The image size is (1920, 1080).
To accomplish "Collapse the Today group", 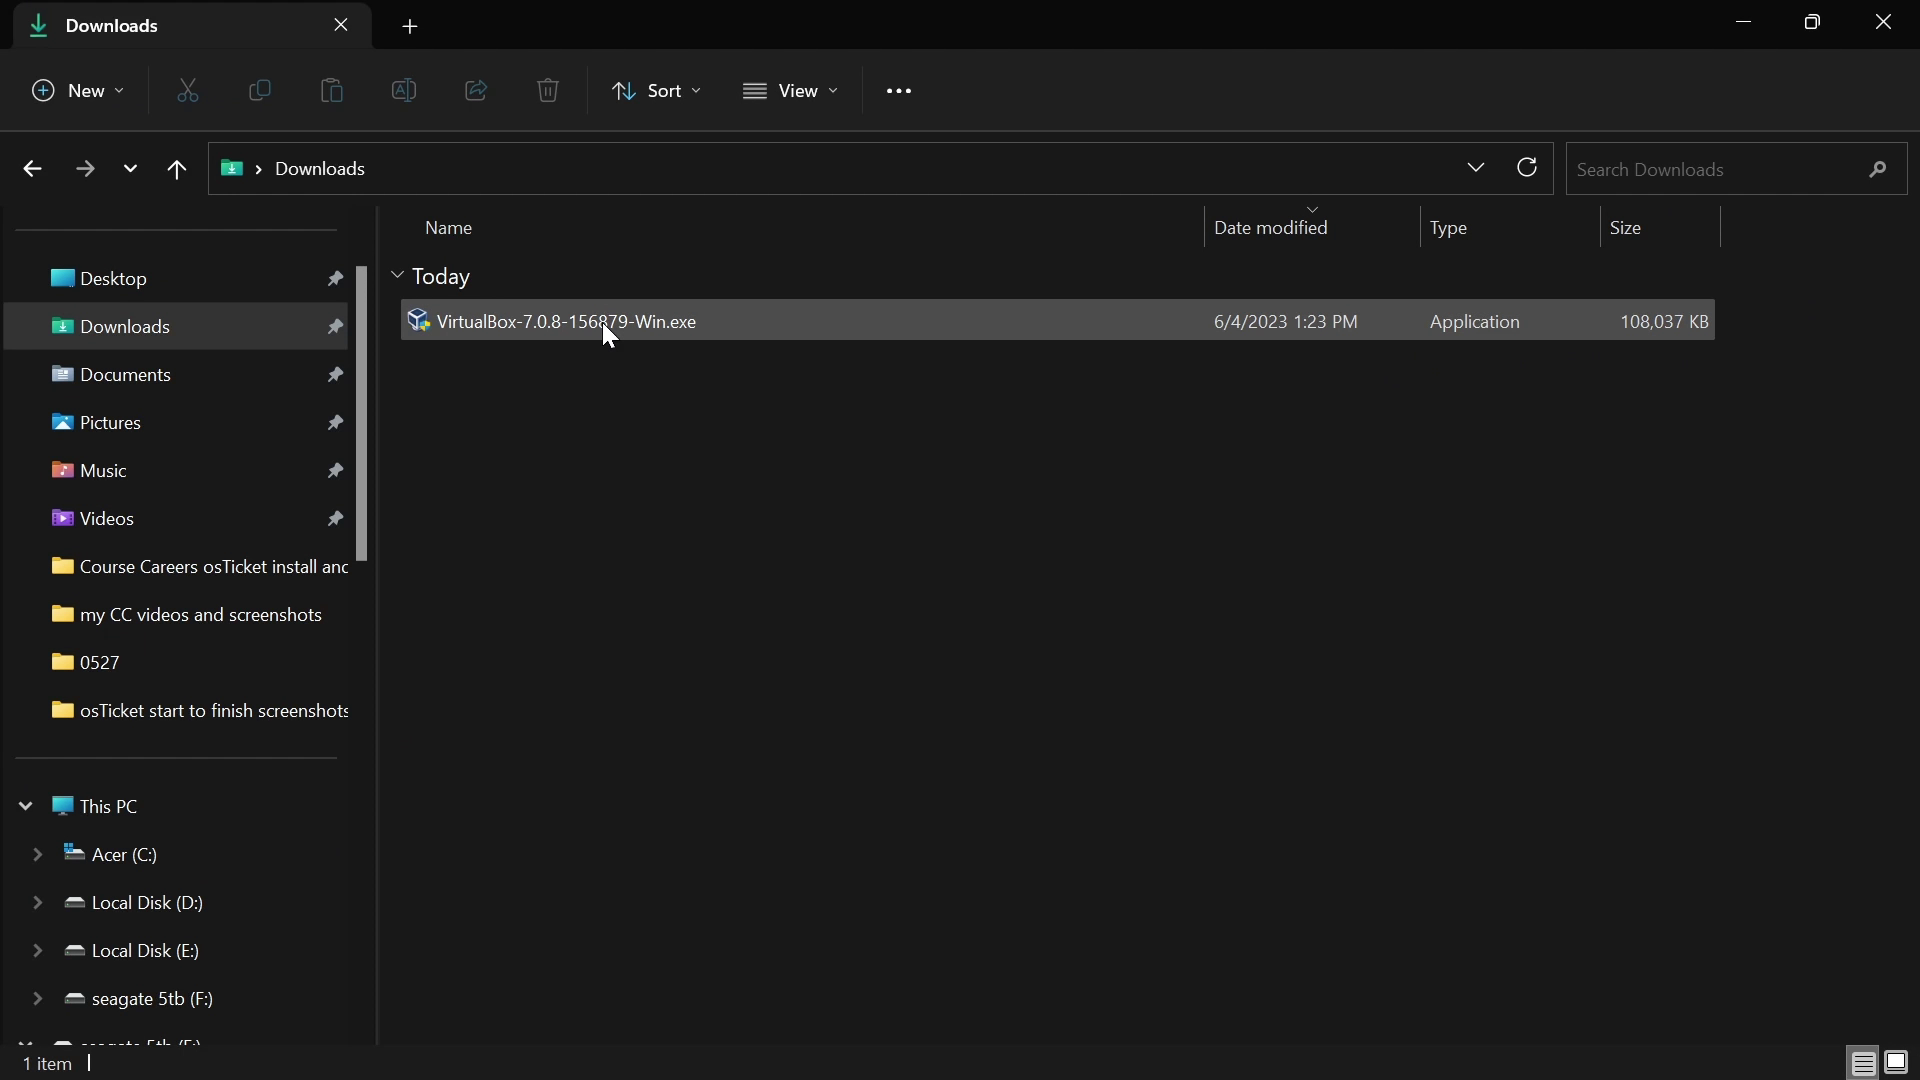I will (398, 276).
